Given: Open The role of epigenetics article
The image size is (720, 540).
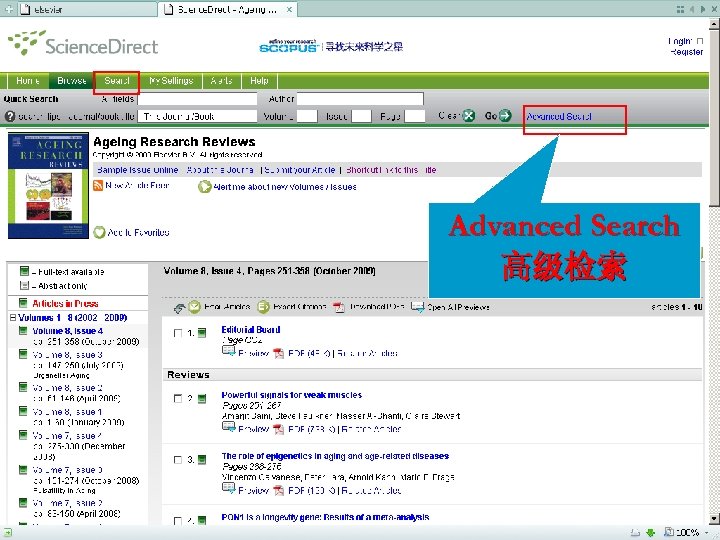Looking at the screenshot, I should 335,456.
